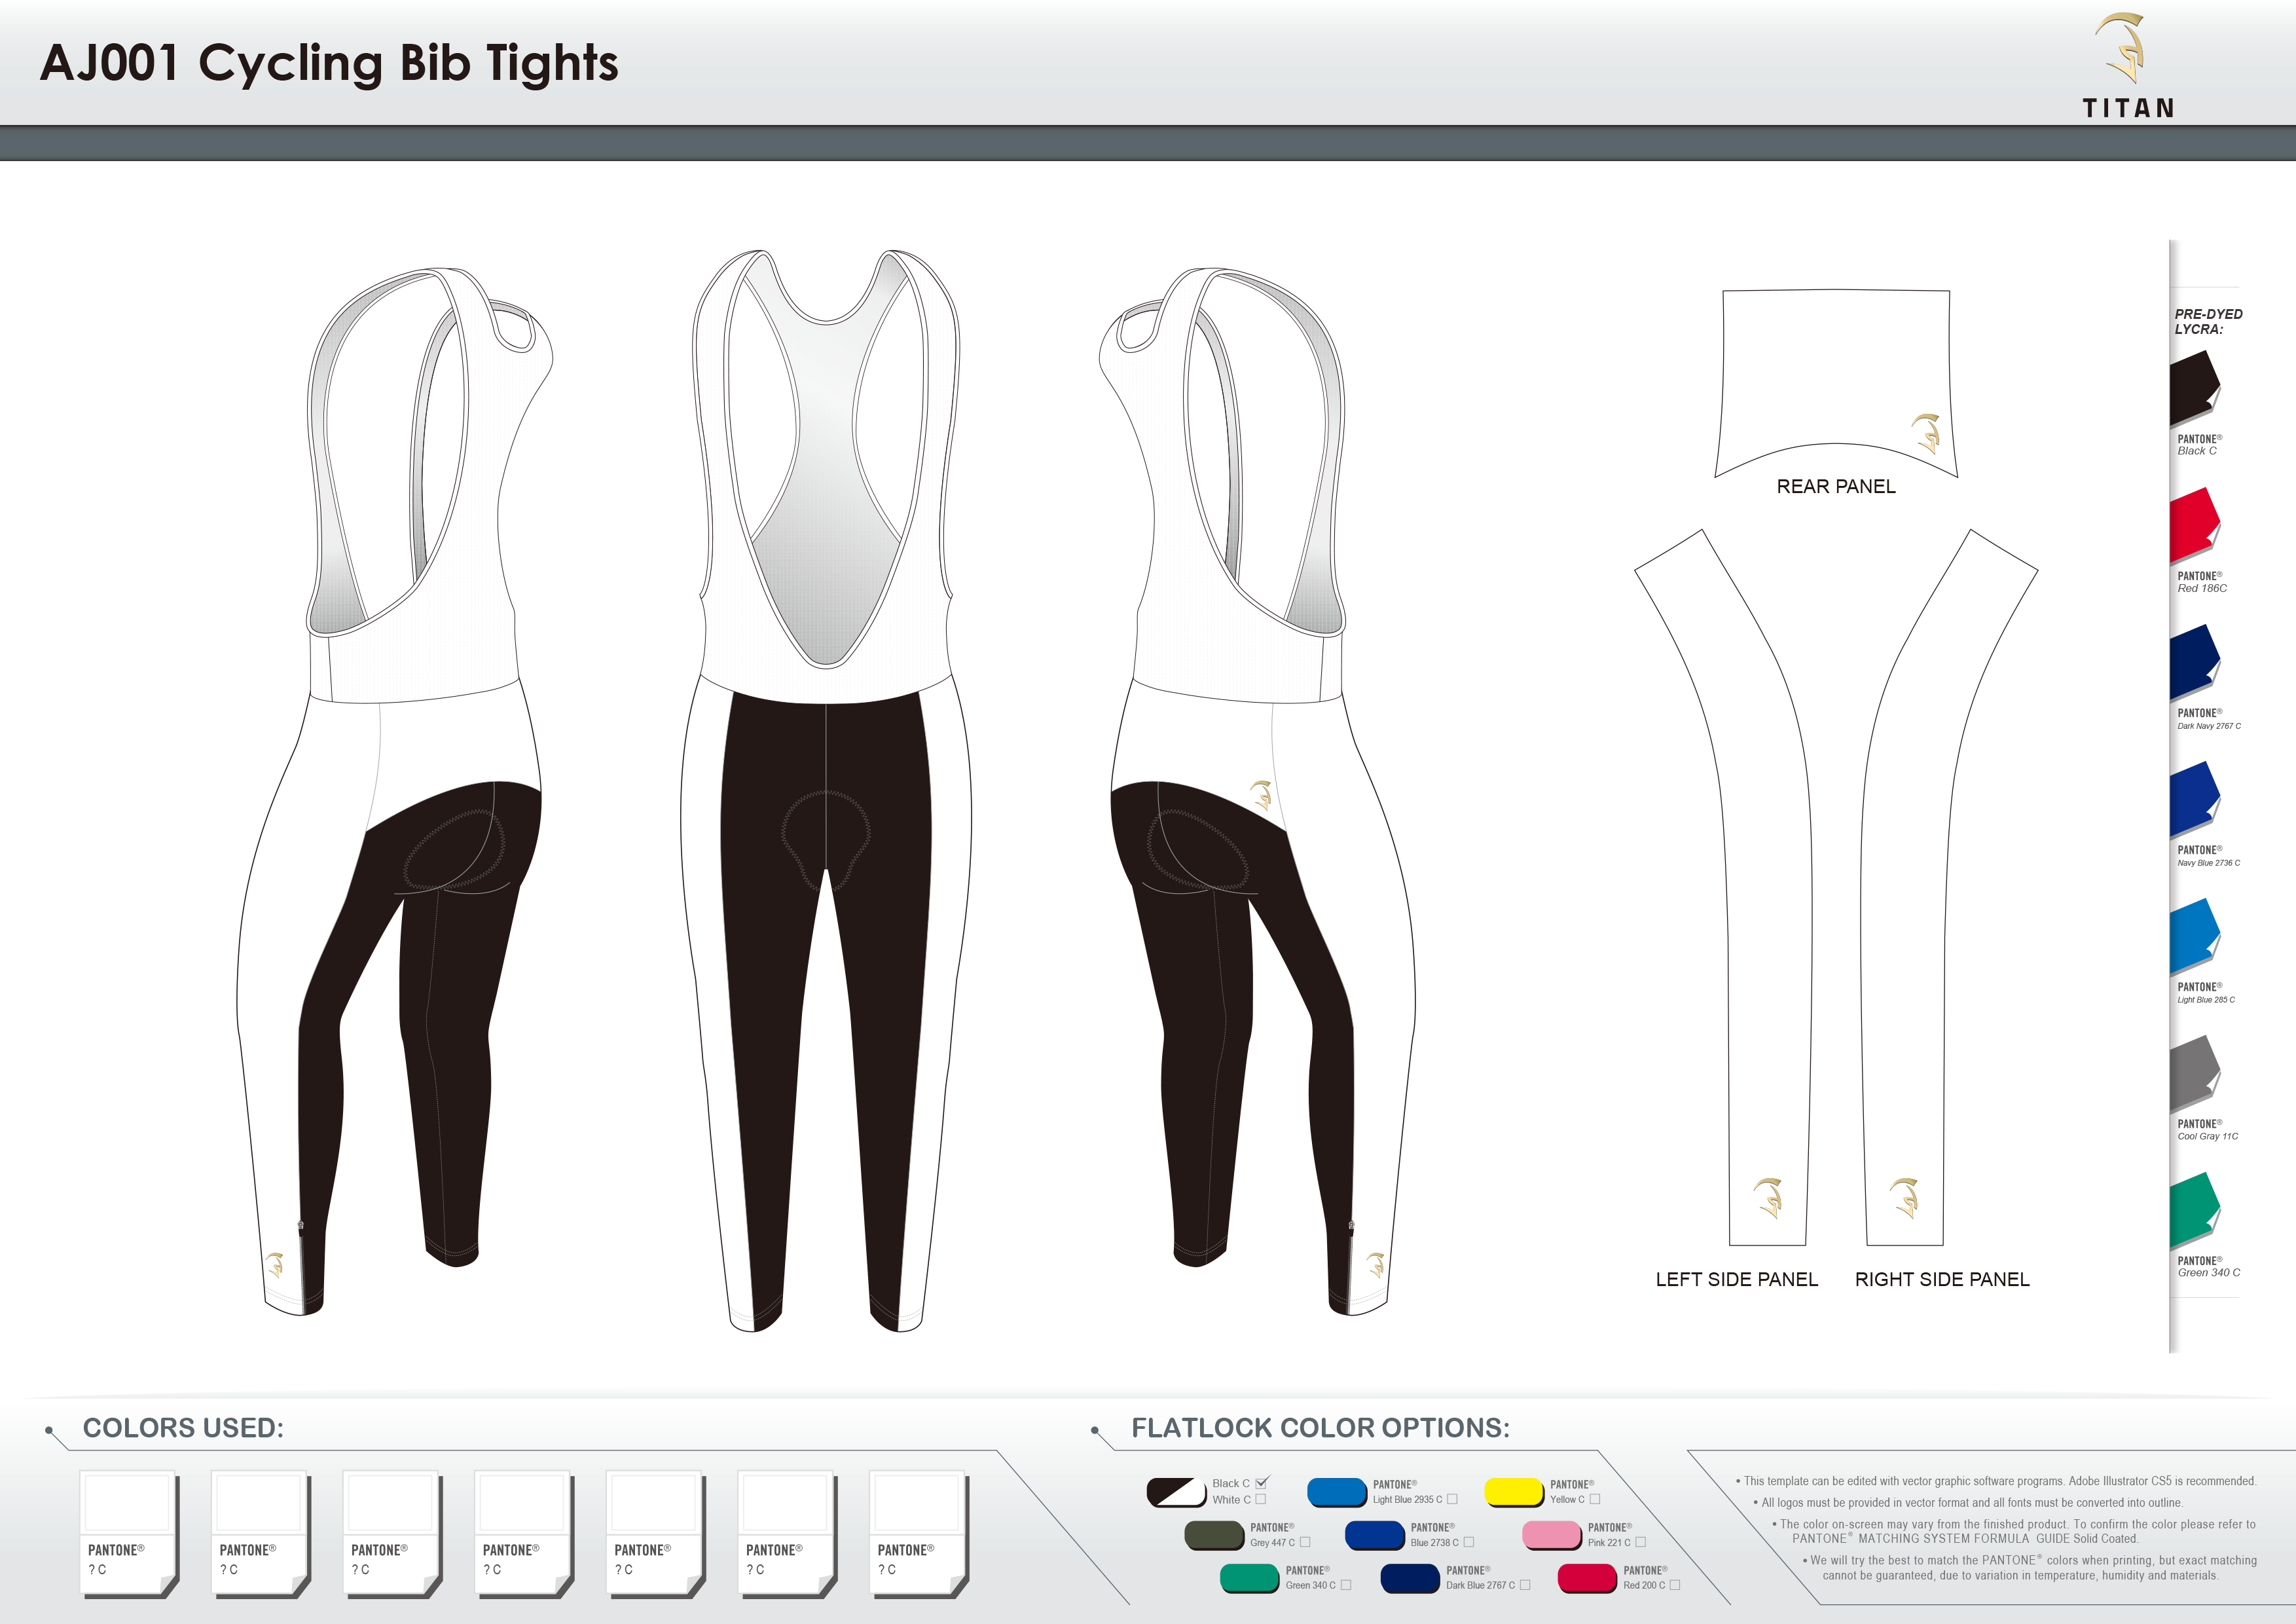Check the Green 340 C flatlock box
The height and width of the screenshot is (1624, 2296).
coord(1346,1585)
